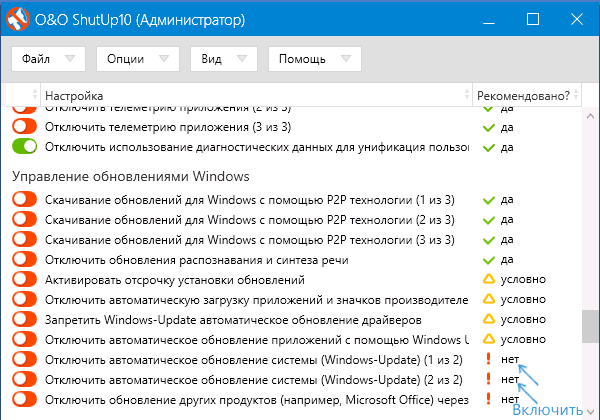Click sort arrows in the leftmost column header
Image resolution: width=600 pixels, height=420 pixels.
click(x=35, y=94)
